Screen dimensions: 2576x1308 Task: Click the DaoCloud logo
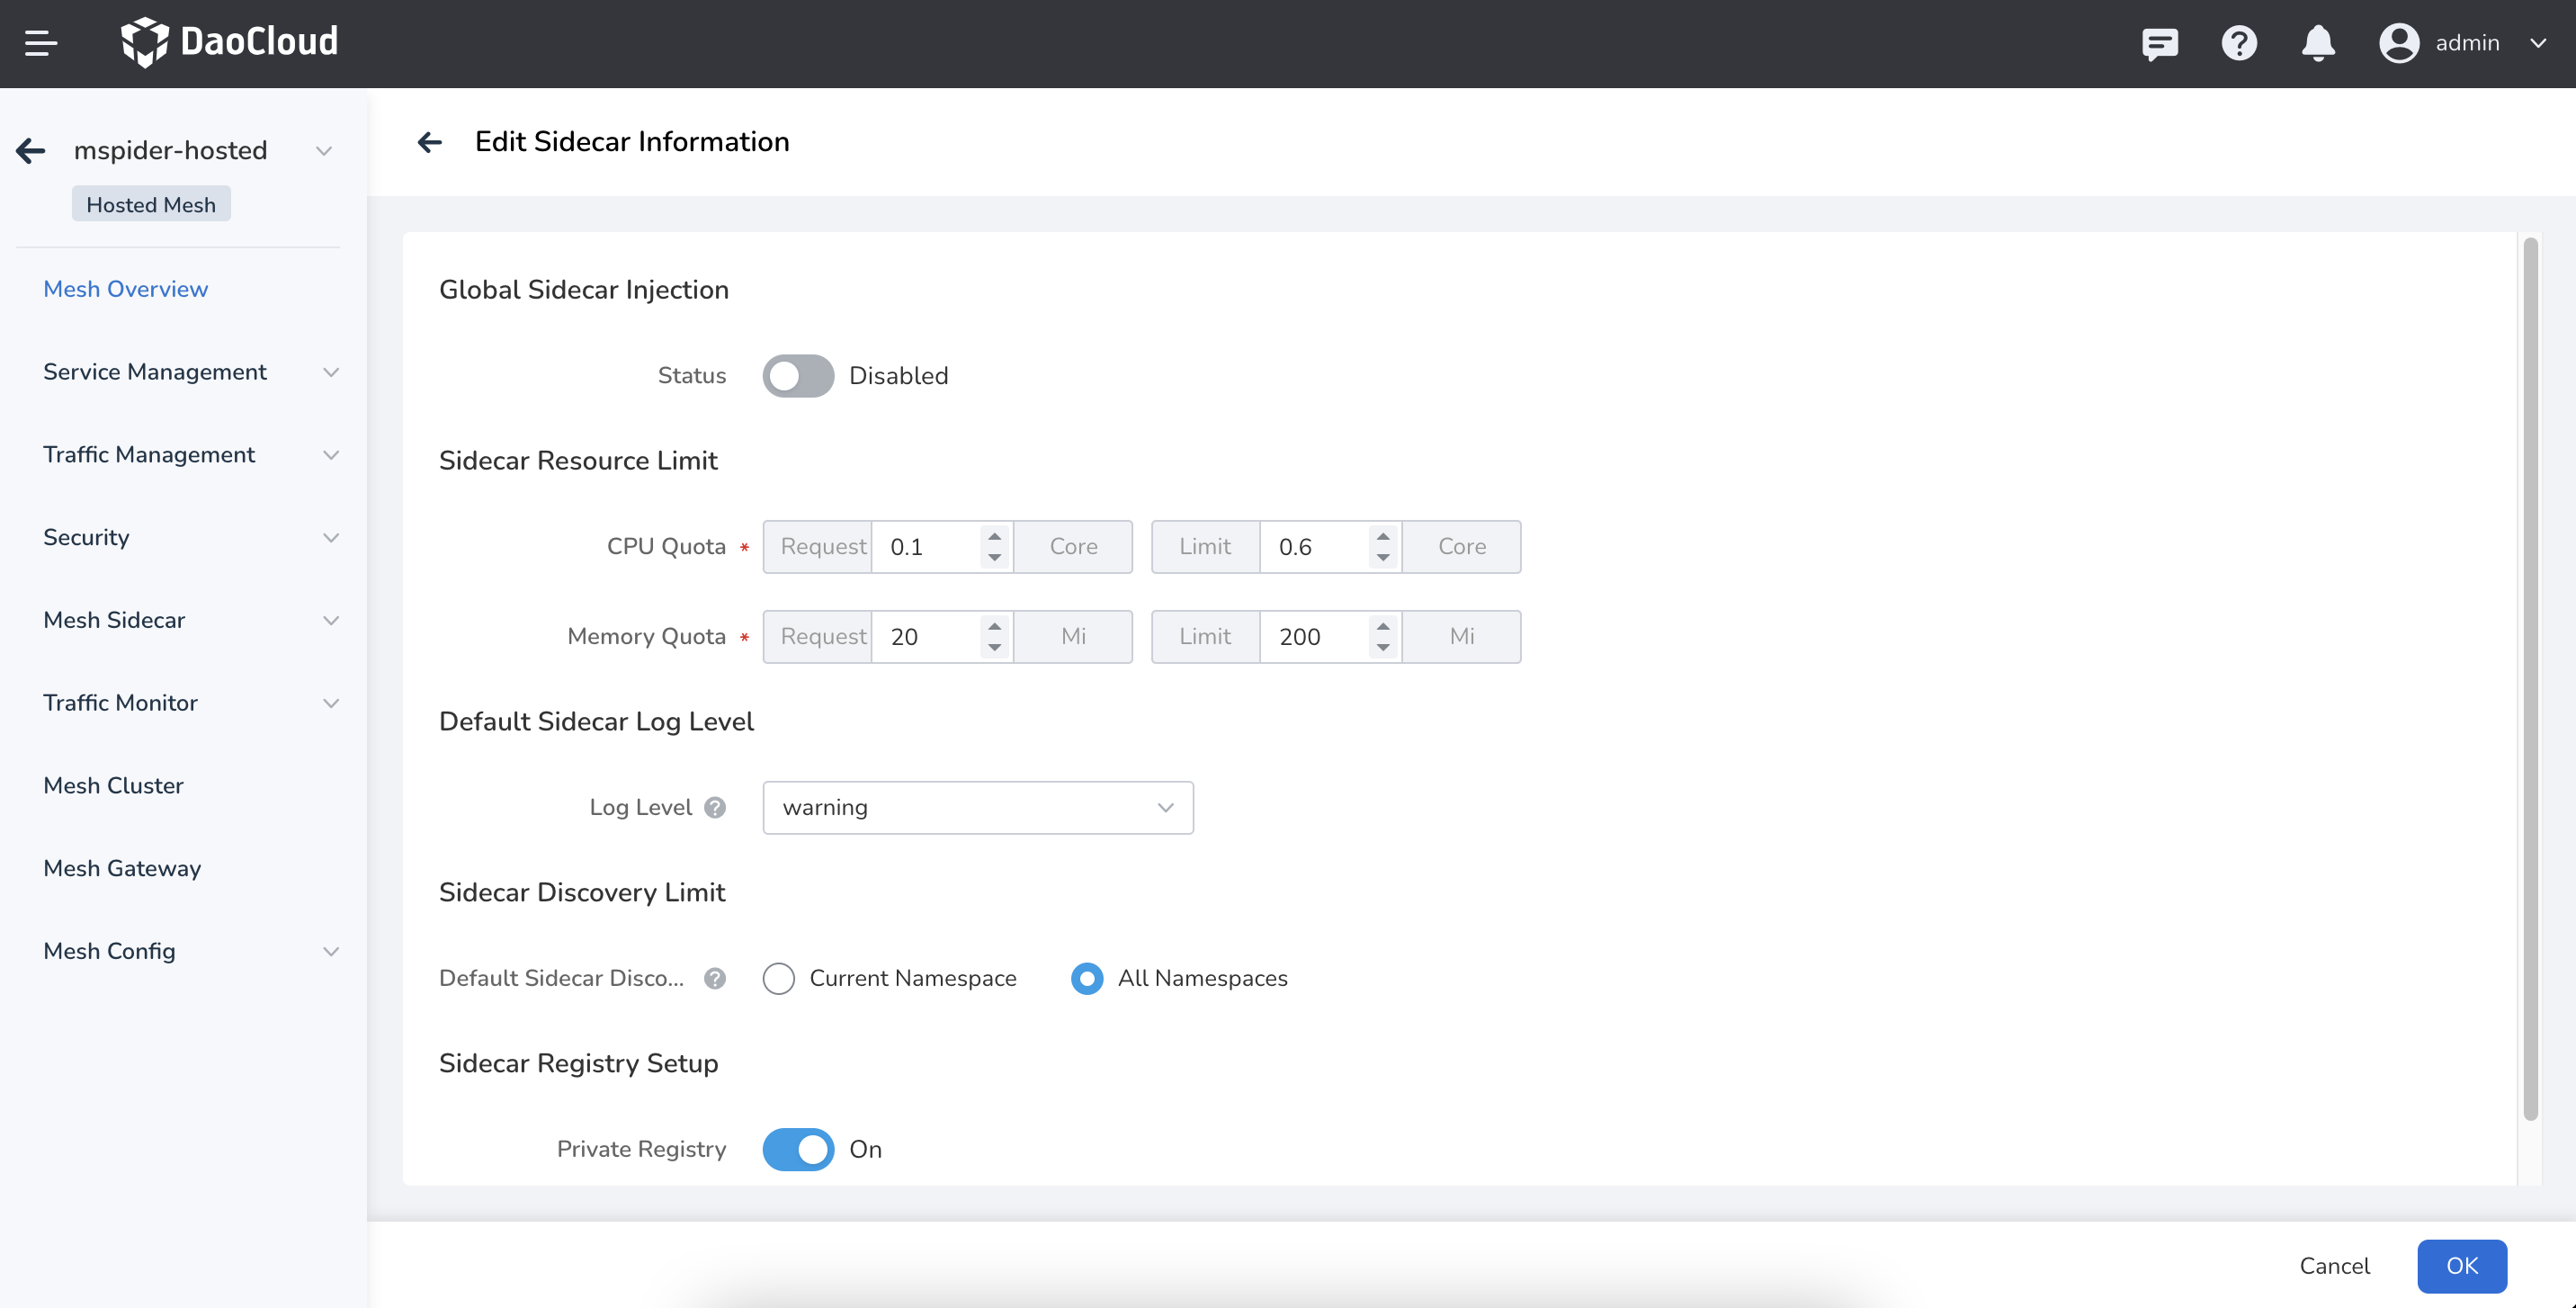pyautogui.click(x=229, y=42)
